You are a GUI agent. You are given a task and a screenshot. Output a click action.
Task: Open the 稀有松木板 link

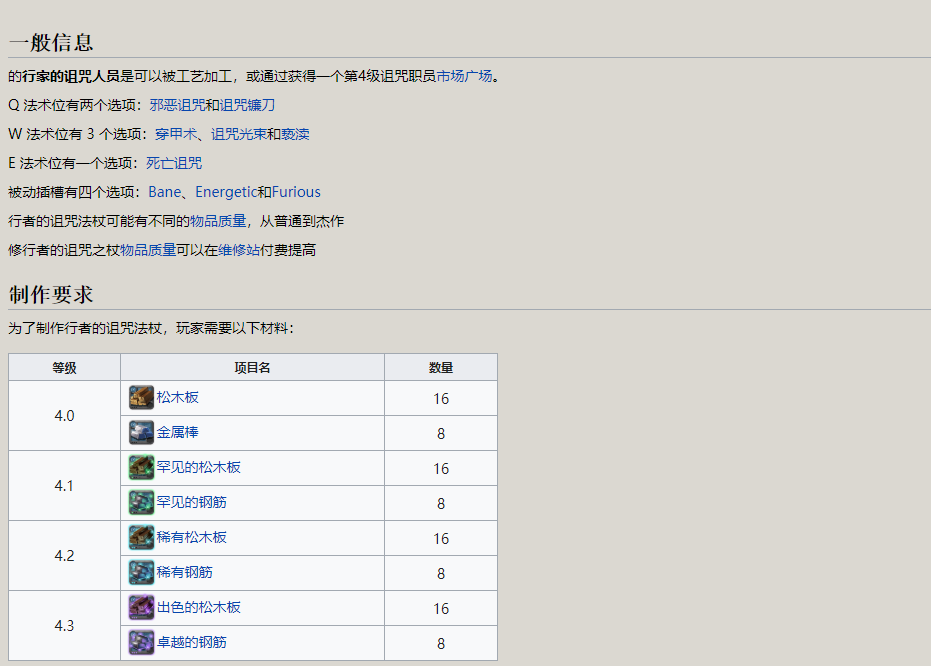pyautogui.click(x=191, y=537)
